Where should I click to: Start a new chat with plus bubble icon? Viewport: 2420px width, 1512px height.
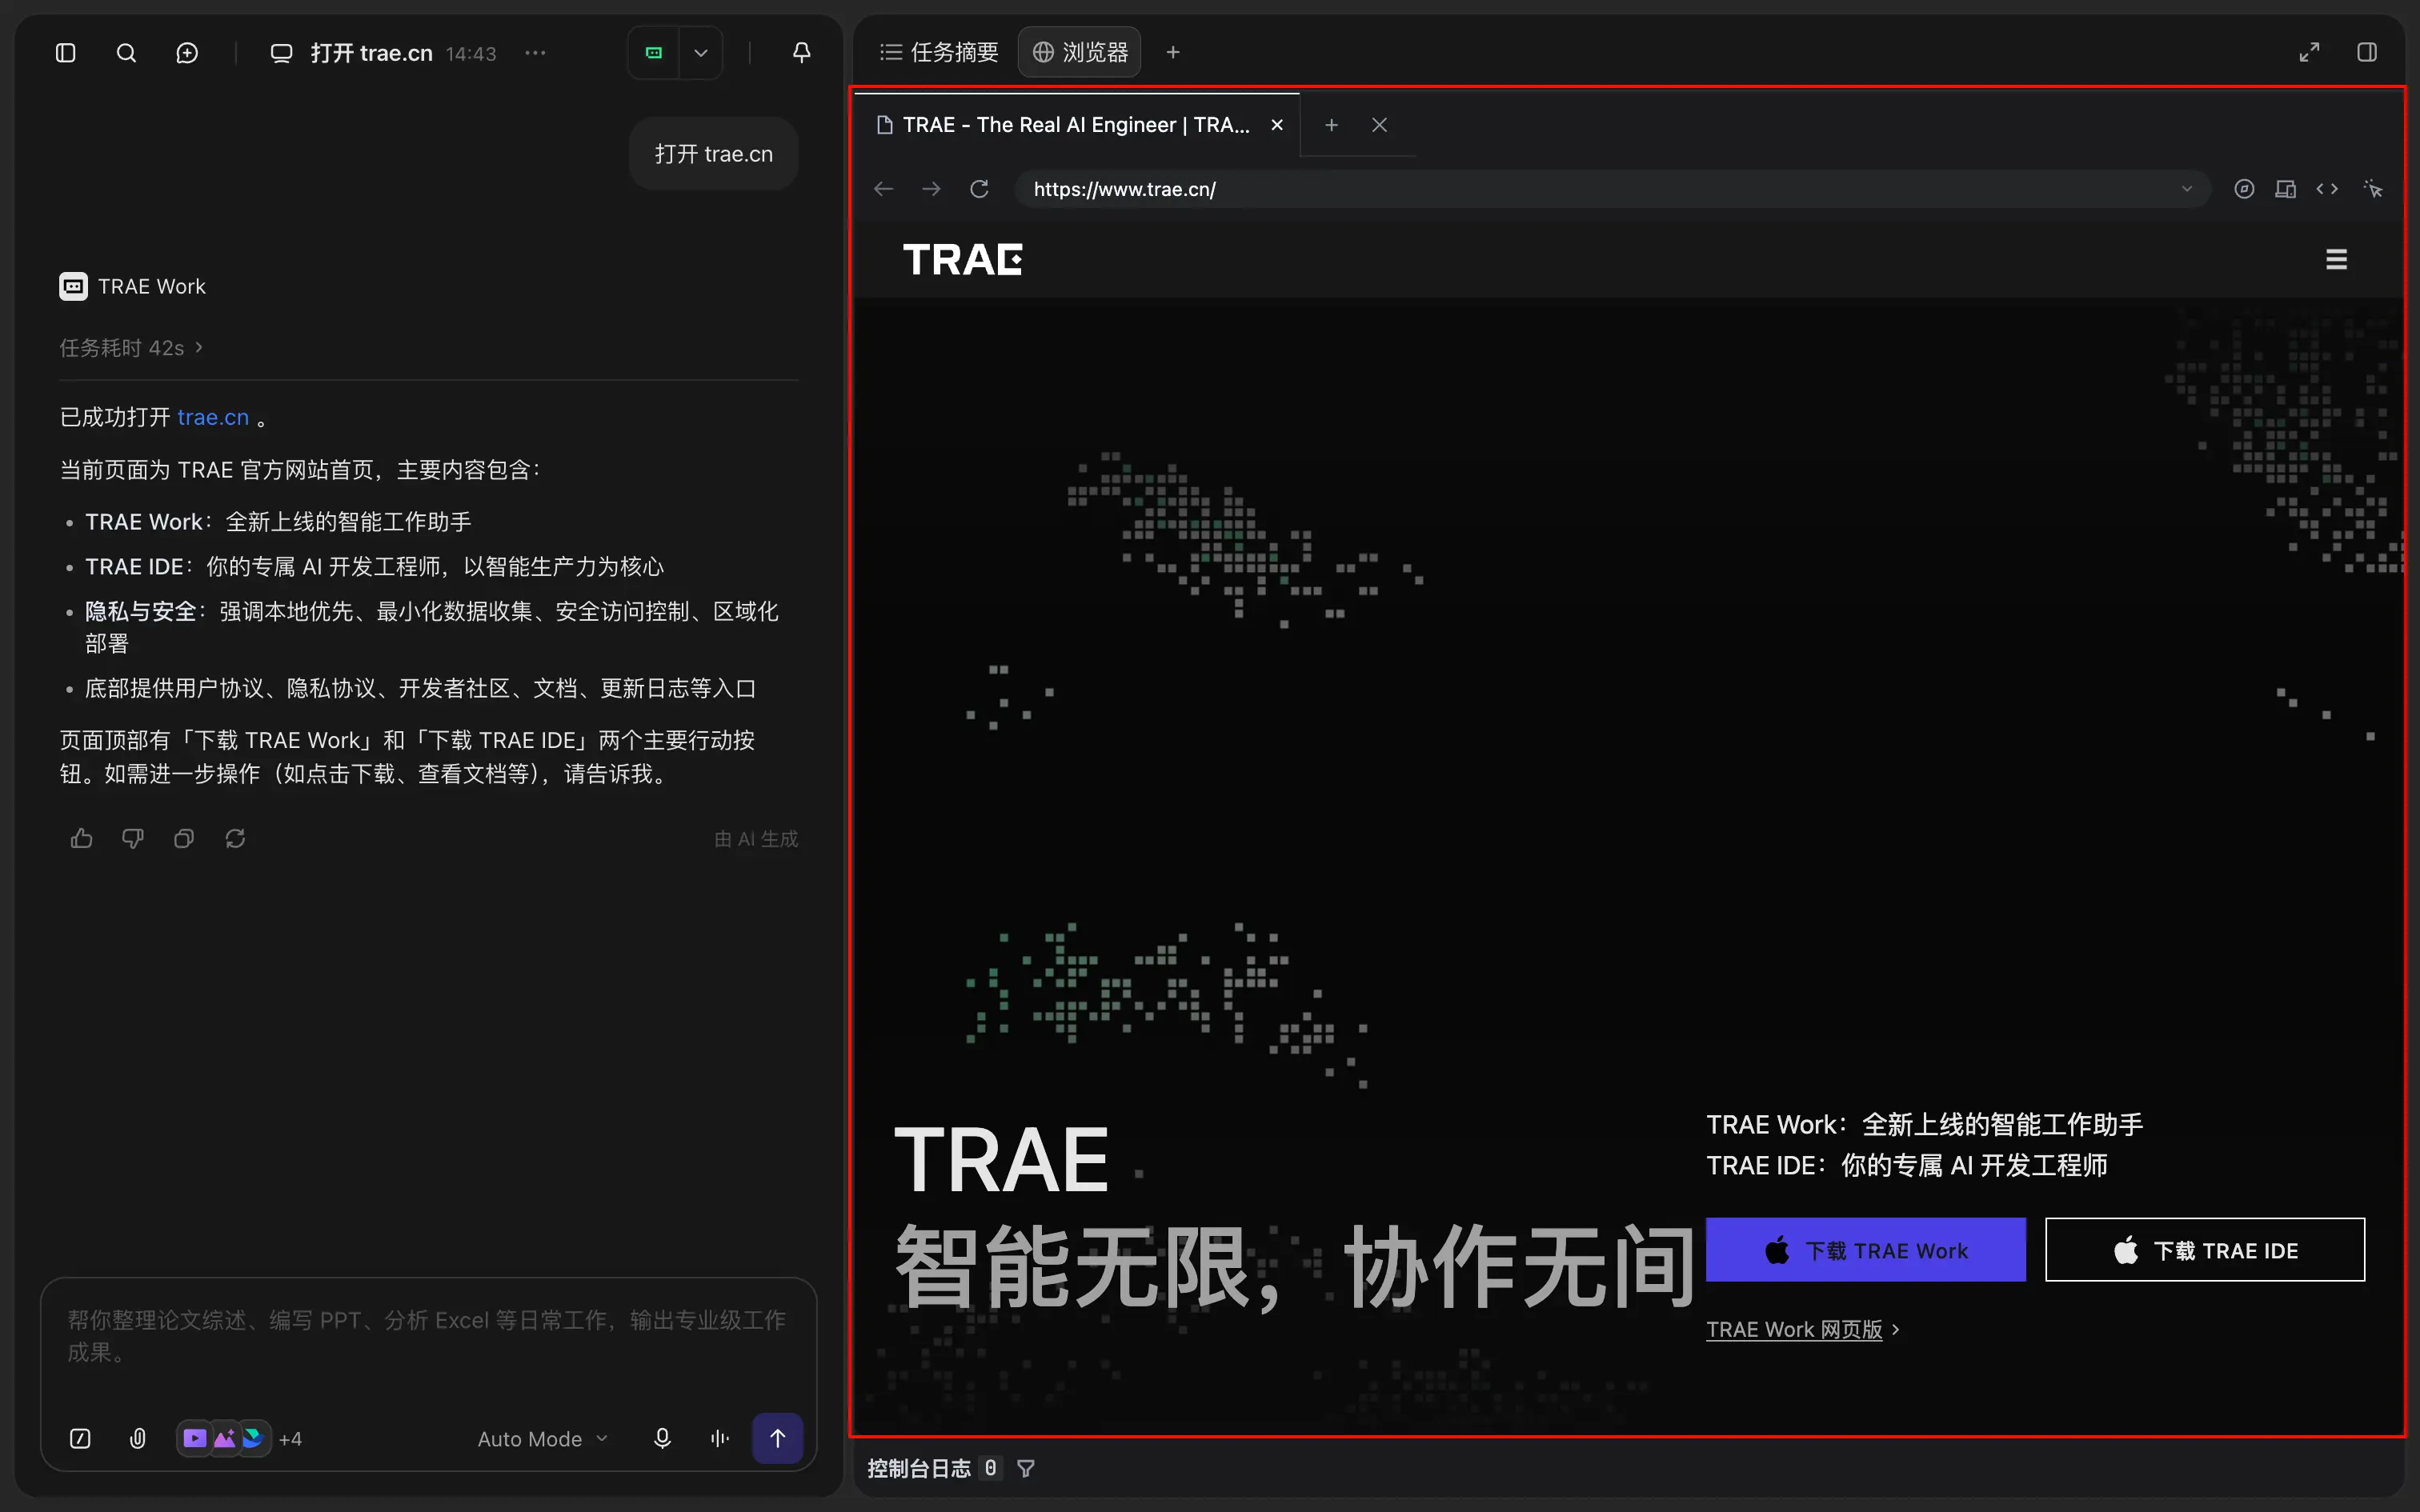(187, 53)
